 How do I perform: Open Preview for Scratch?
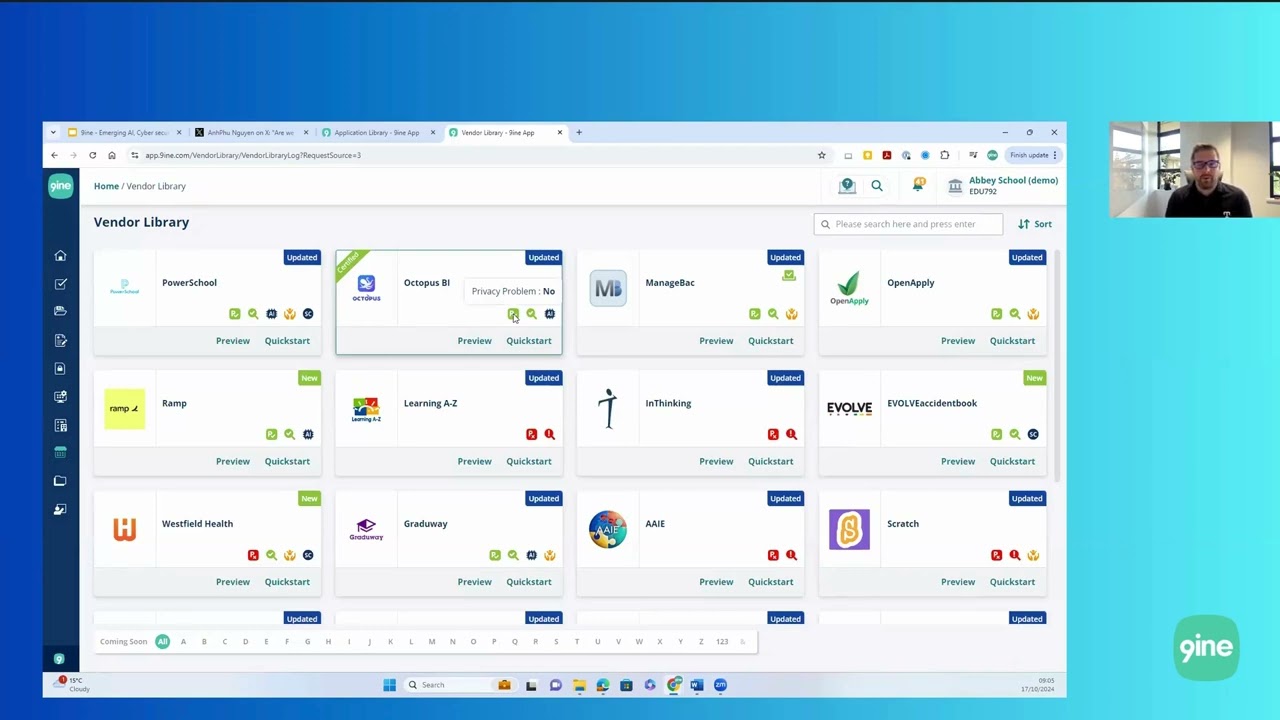point(958,582)
